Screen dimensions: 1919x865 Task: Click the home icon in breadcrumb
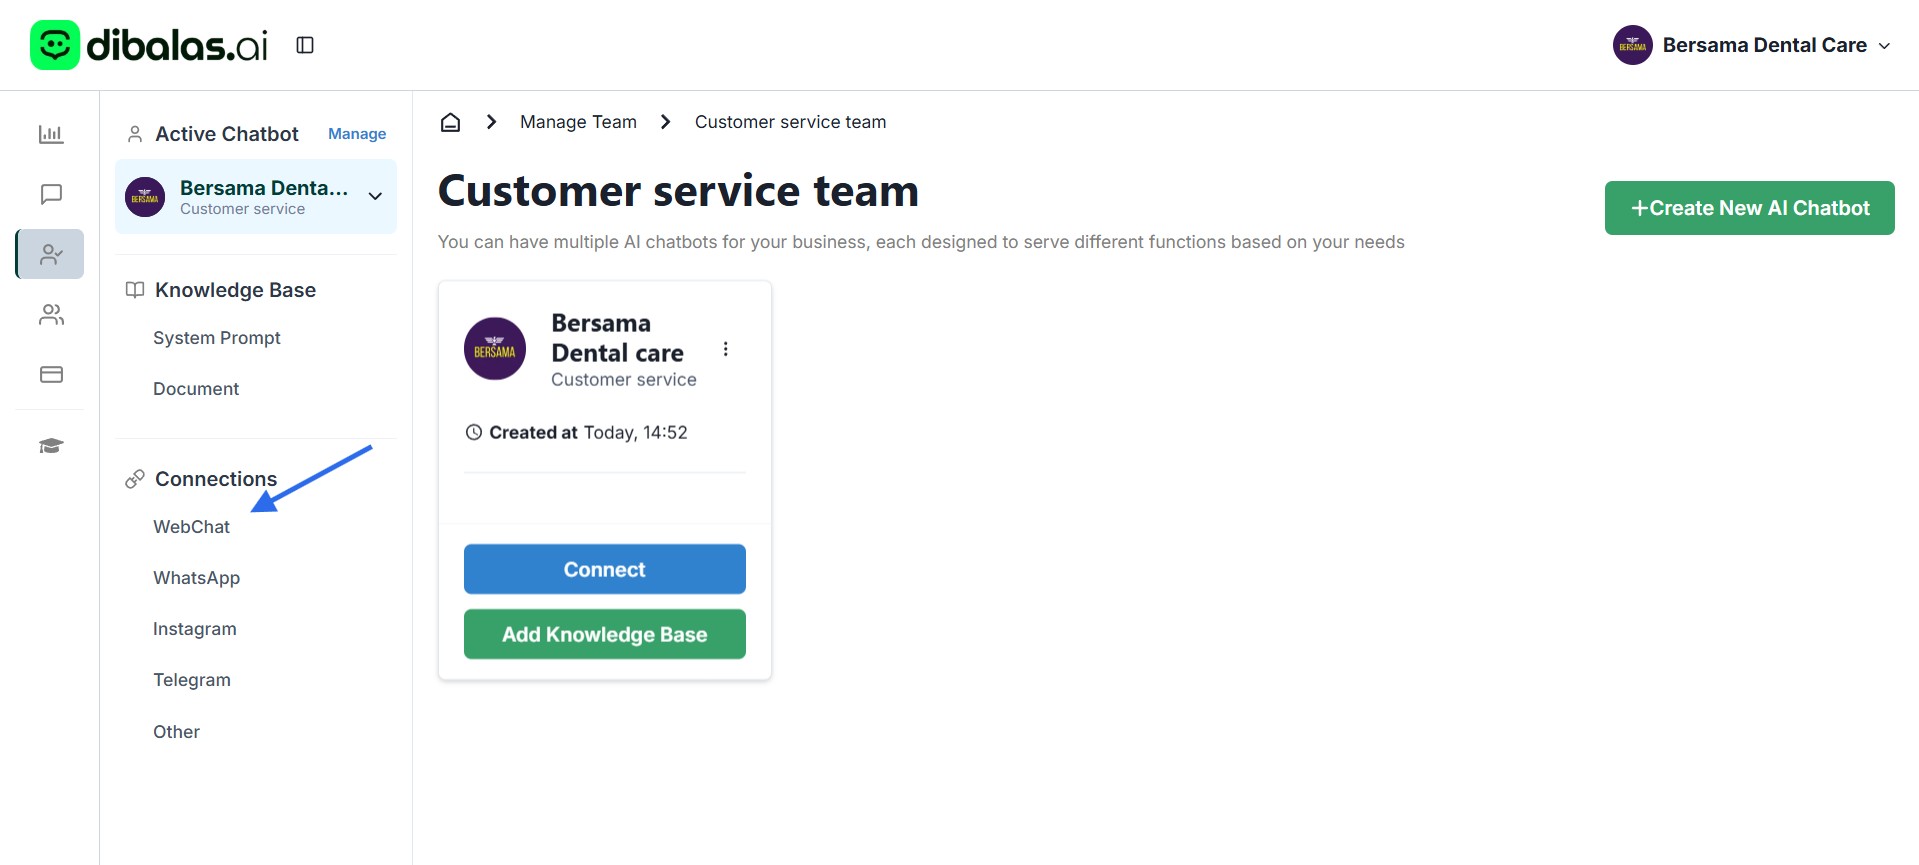tap(450, 122)
